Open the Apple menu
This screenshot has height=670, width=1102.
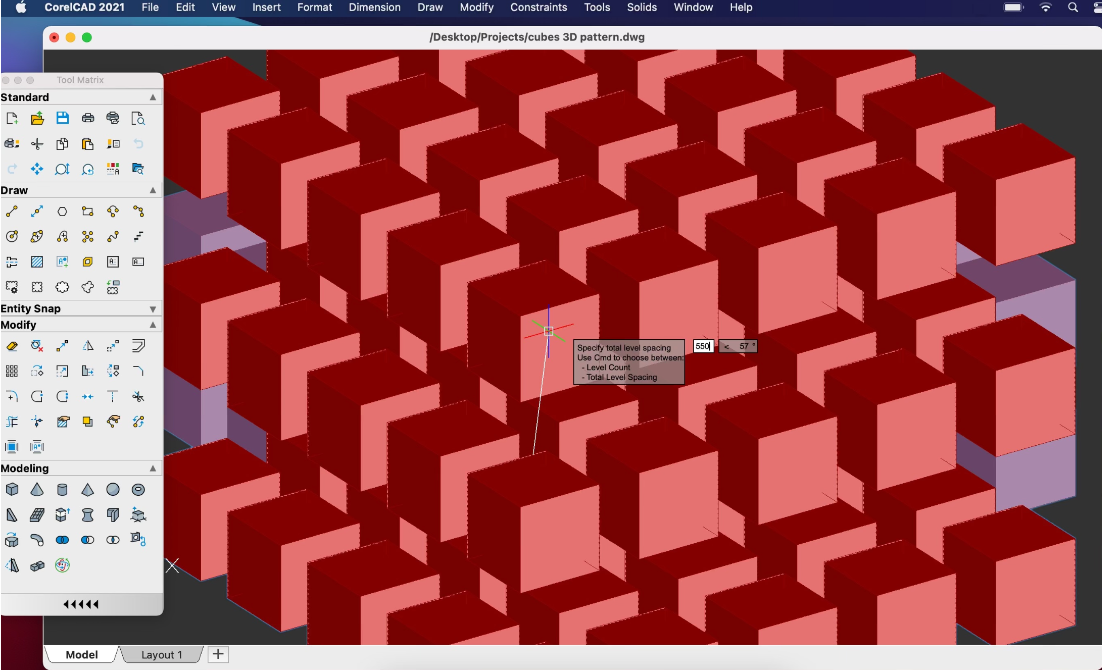[20, 7]
